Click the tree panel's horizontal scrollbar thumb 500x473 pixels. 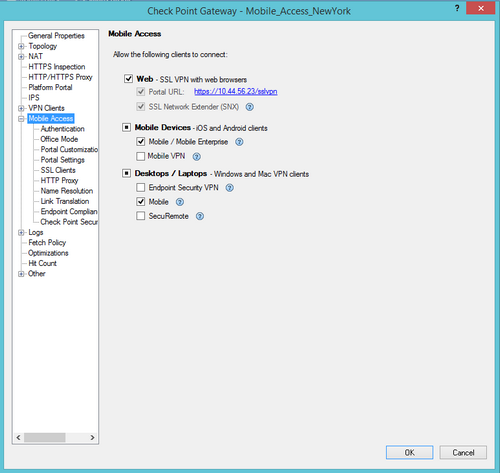coord(45,437)
